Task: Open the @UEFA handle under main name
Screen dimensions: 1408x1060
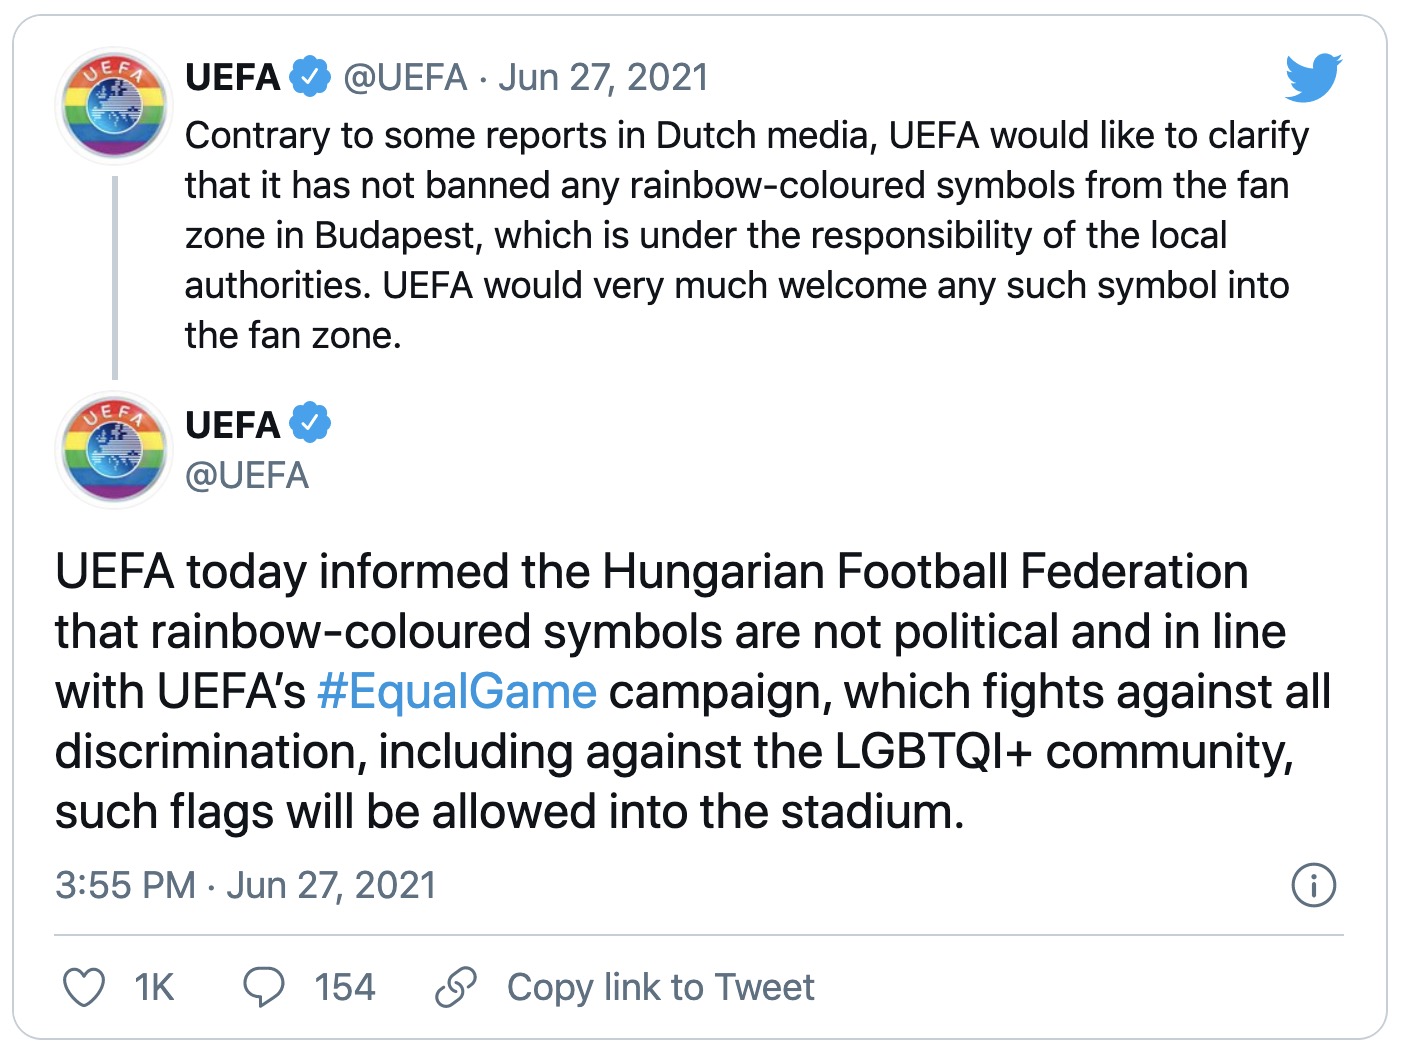Action: (247, 475)
